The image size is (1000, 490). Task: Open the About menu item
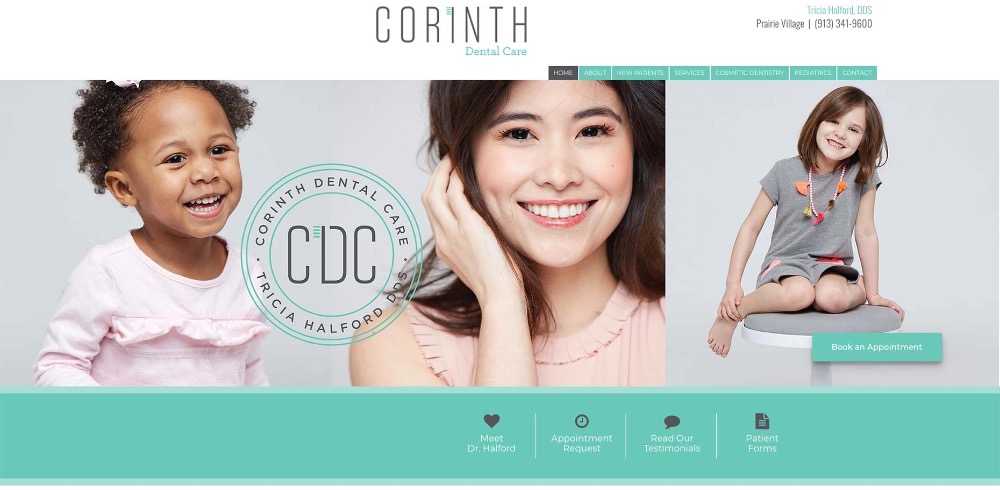tap(595, 73)
